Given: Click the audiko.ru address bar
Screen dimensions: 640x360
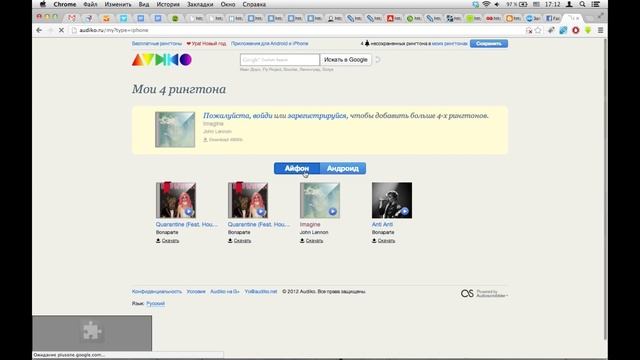Looking at the screenshot, I should tap(298, 30).
